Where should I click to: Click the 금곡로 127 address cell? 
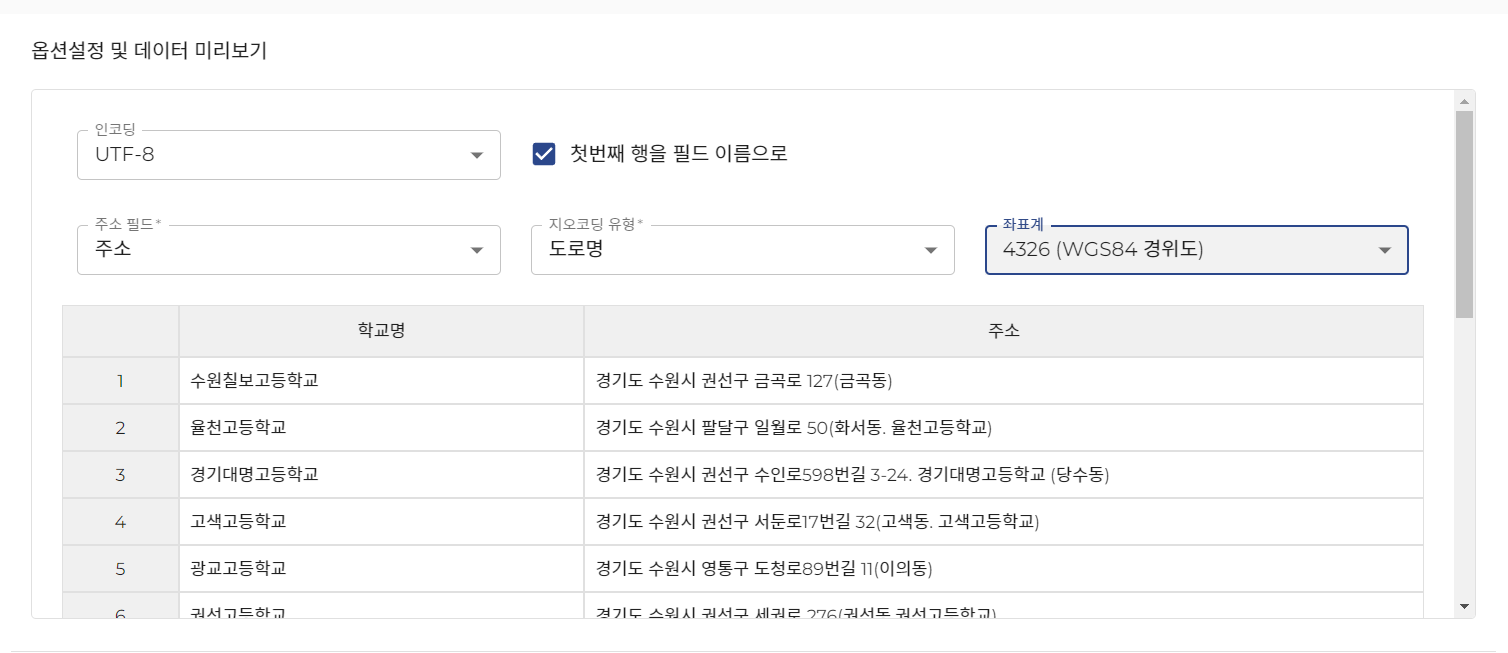tap(1003, 381)
